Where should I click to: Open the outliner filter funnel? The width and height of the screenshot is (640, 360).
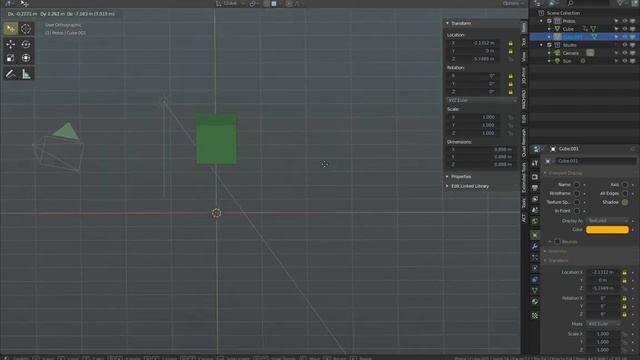620,3
